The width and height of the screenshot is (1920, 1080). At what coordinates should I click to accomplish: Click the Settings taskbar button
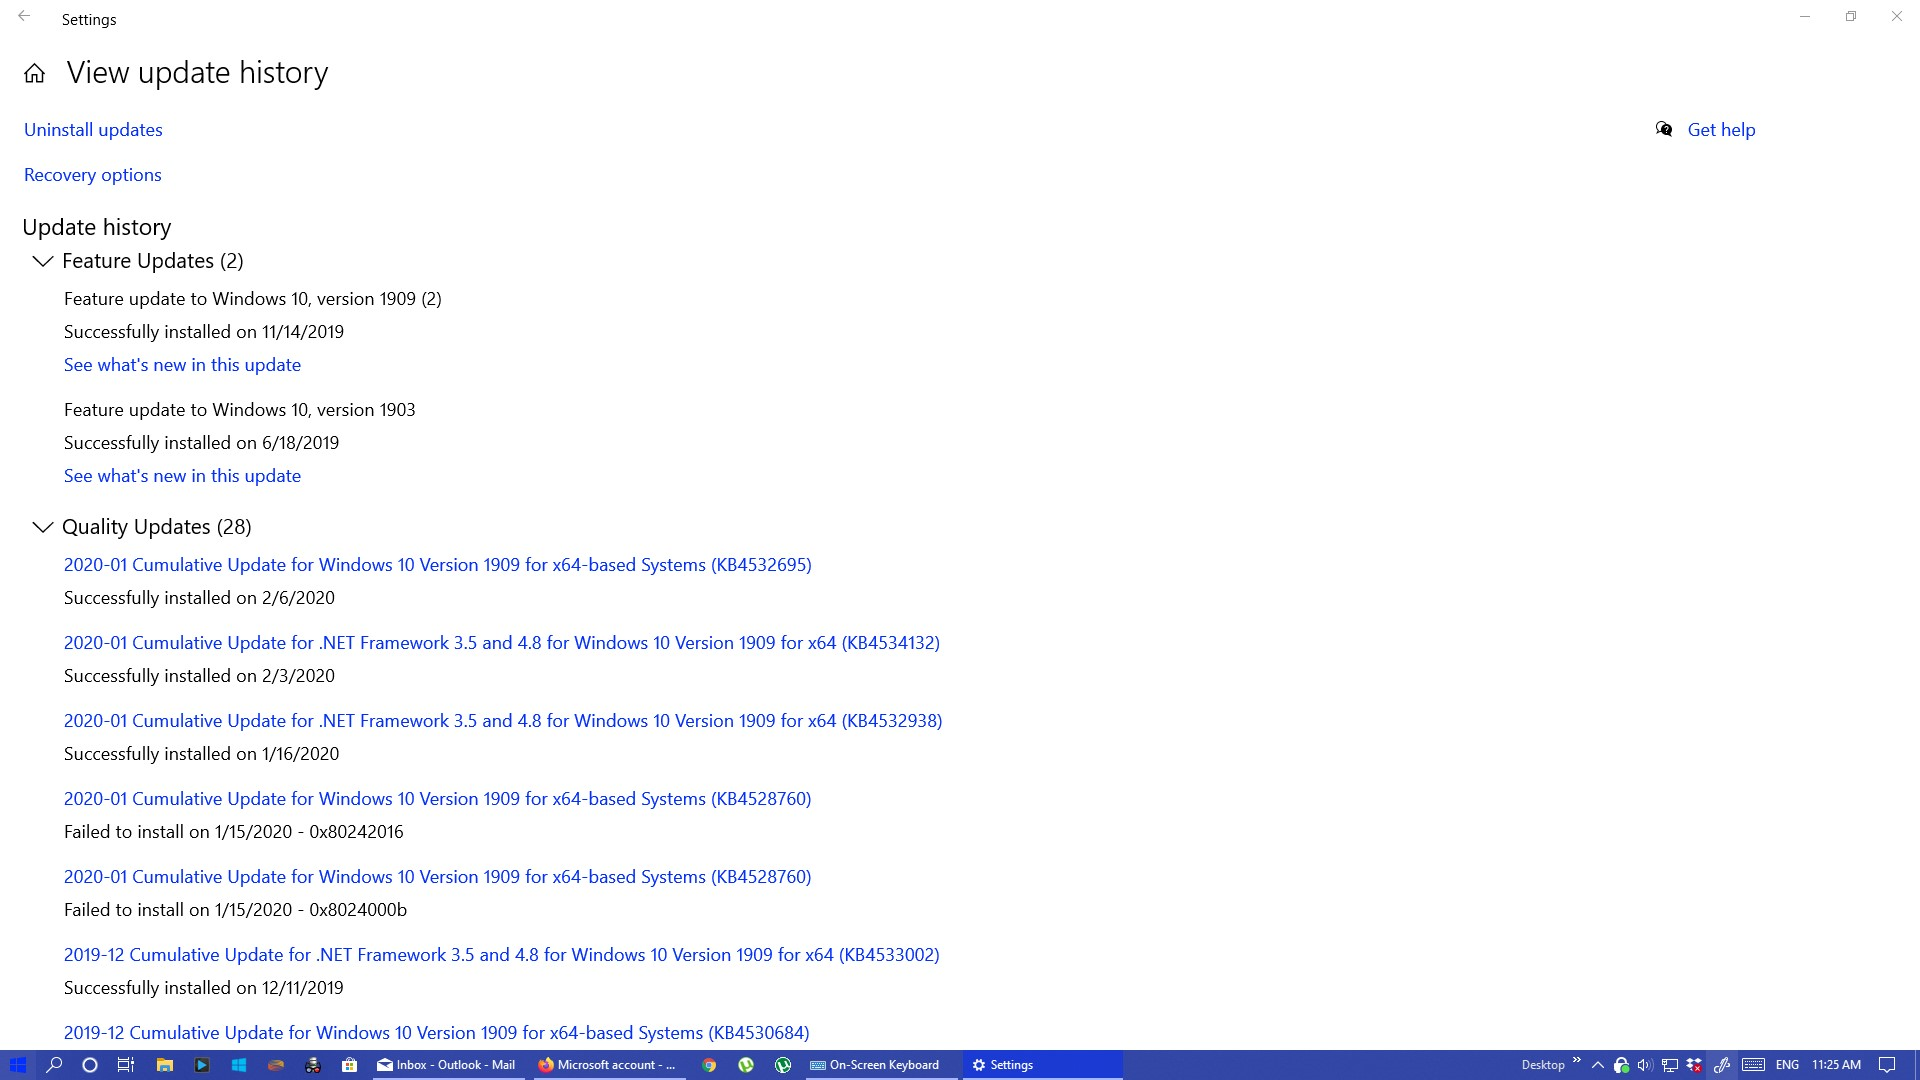click(1043, 1065)
